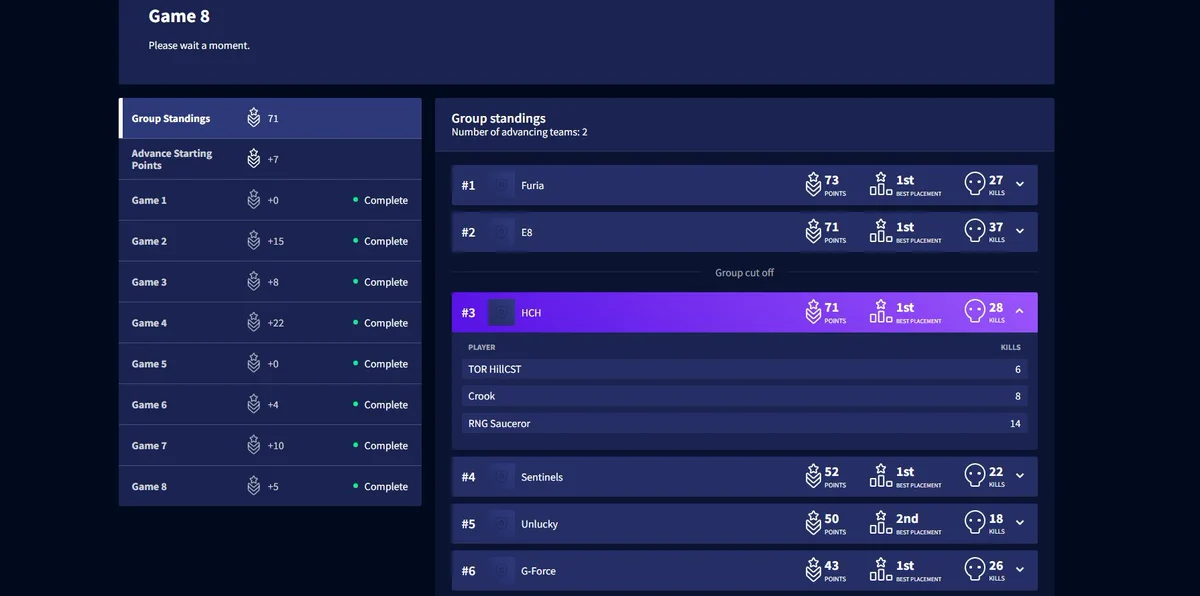
Task: Click the kills skull icon for Sentinels
Action: click(x=975, y=477)
